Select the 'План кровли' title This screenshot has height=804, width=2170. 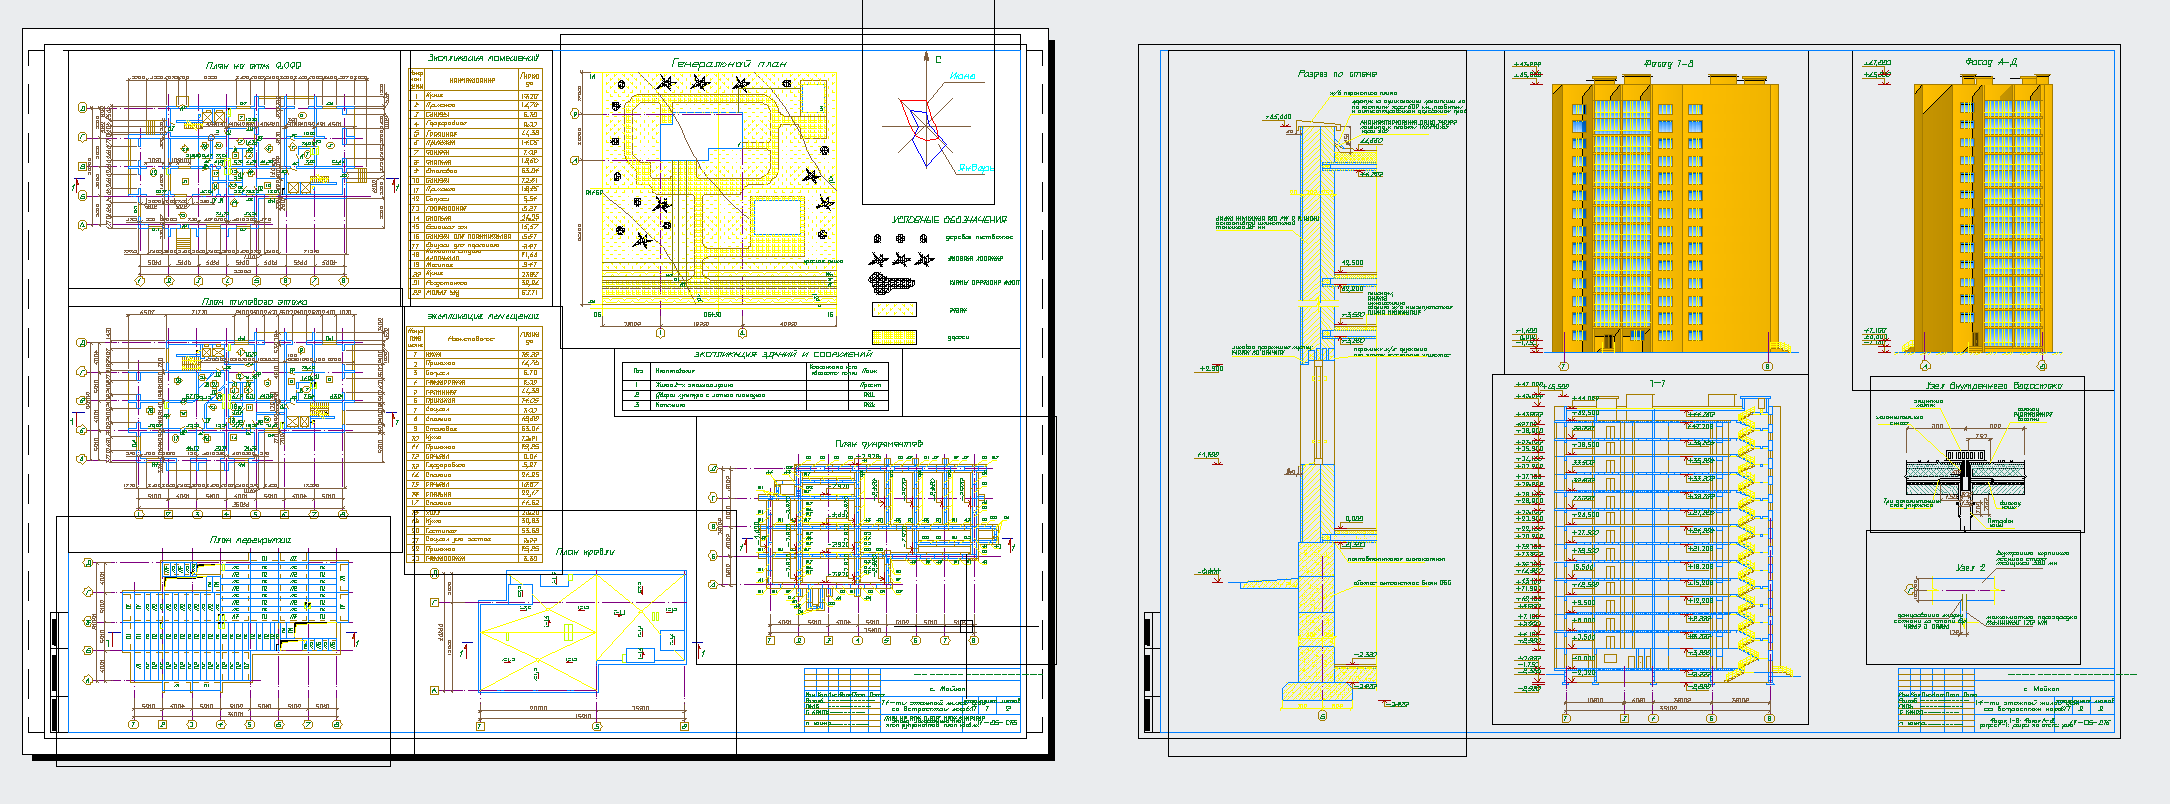(584, 552)
